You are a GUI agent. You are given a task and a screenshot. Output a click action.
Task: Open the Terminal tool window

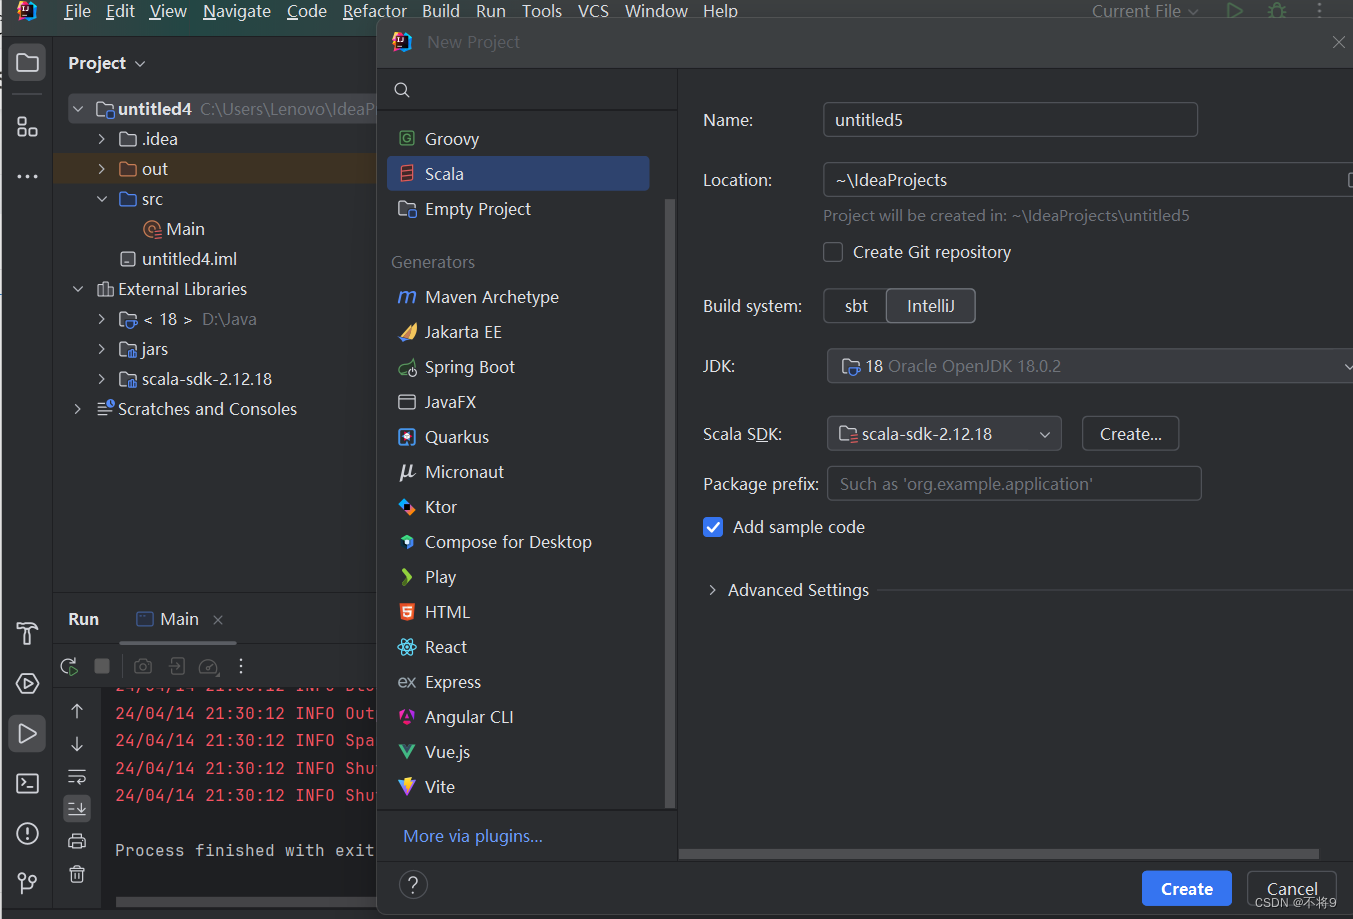coord(27,783)
